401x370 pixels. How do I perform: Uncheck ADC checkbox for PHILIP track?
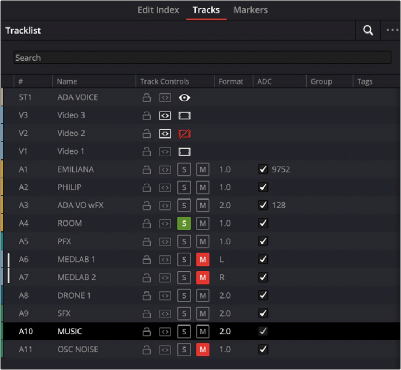(263, 187)
